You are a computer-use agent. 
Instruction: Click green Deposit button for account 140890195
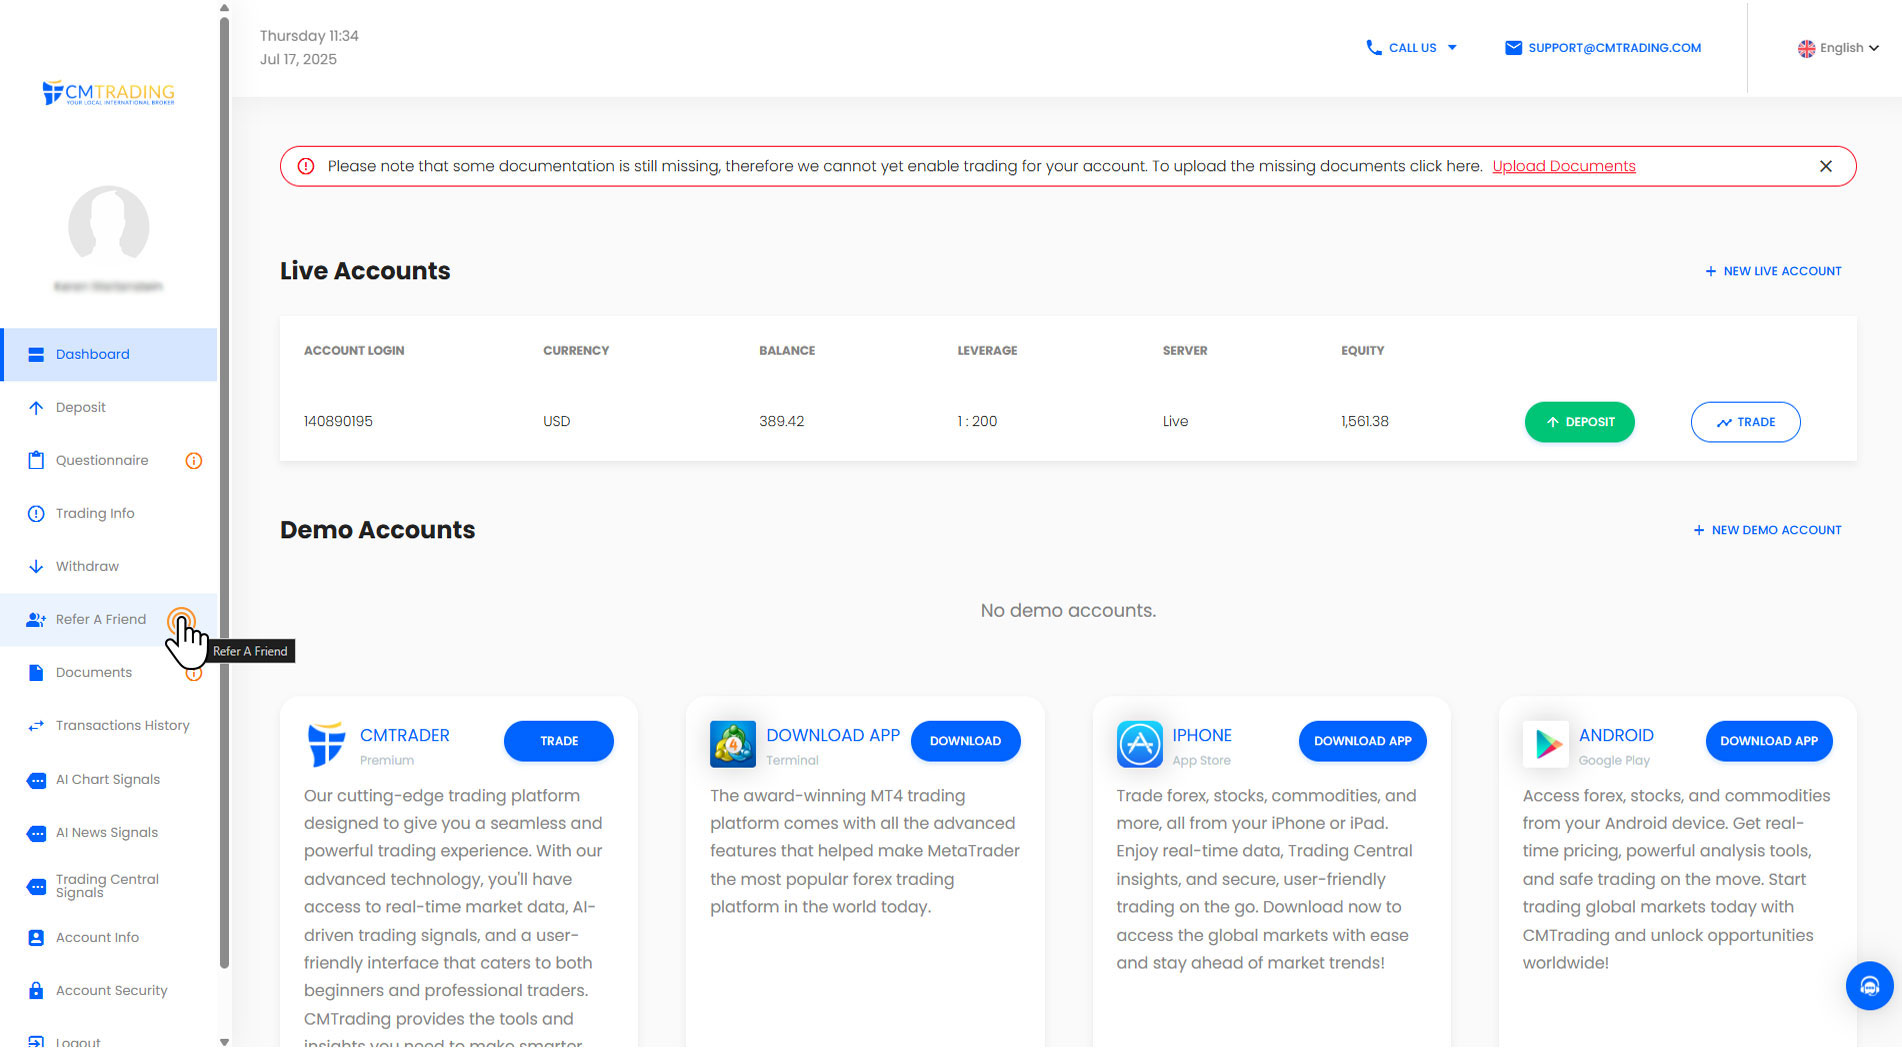[x=1579, y=422]
